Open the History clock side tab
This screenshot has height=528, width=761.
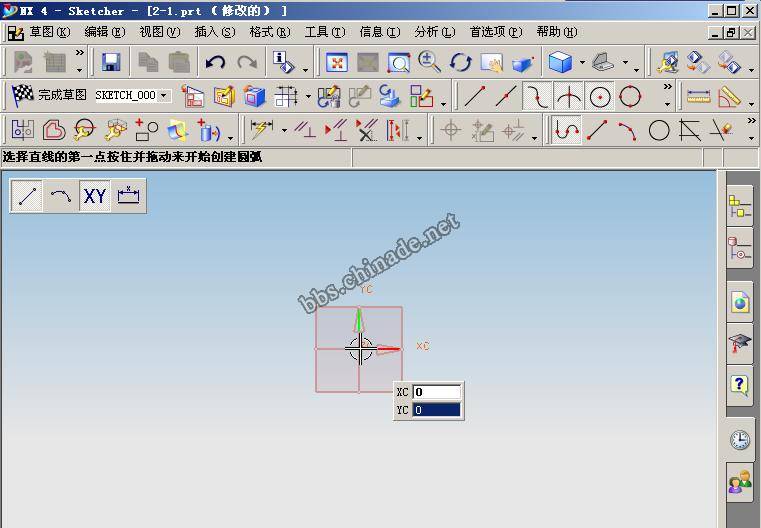[x=740, y=439]
